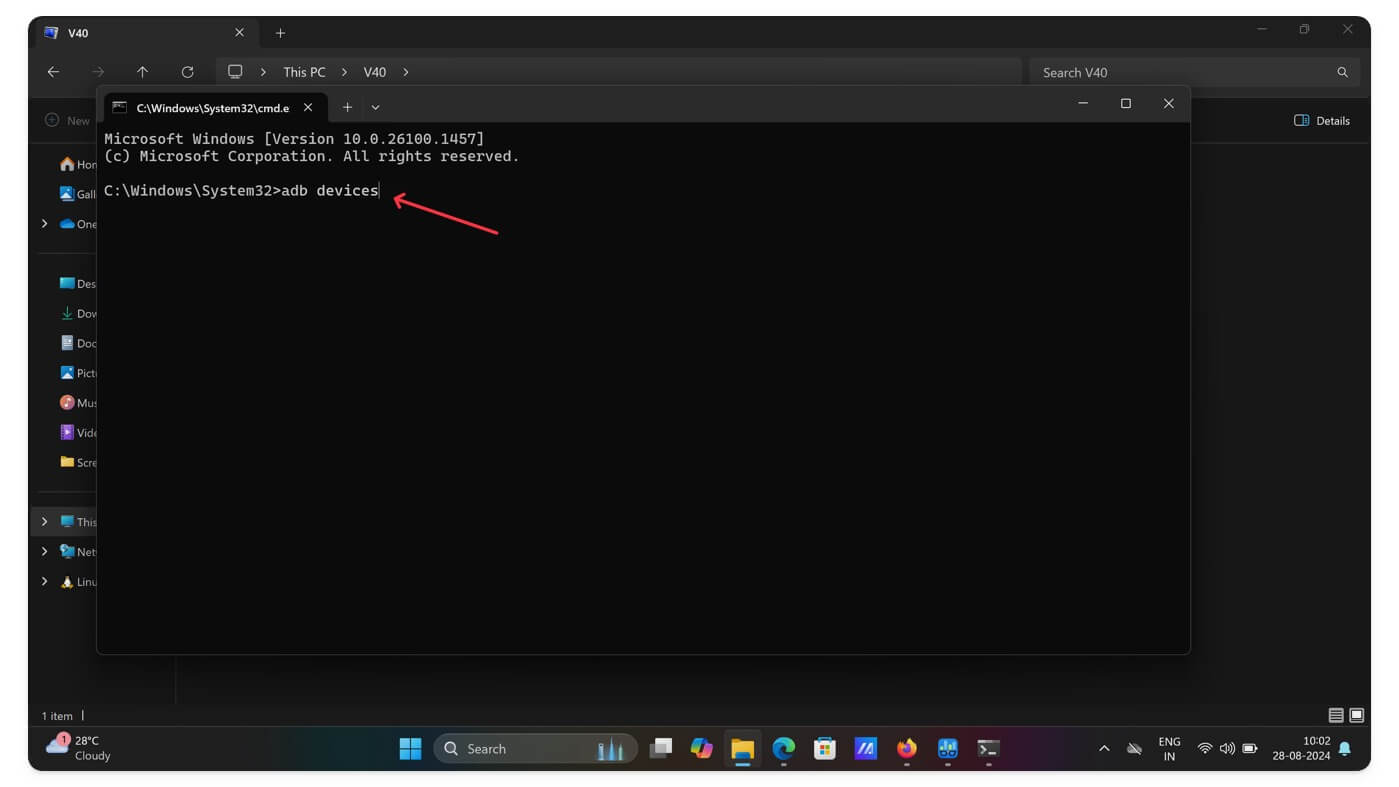Open the terminal profile dropdown chevron
Image resolution: width=1399 pixels, height=787 pixels.
[x=375, y=107]
